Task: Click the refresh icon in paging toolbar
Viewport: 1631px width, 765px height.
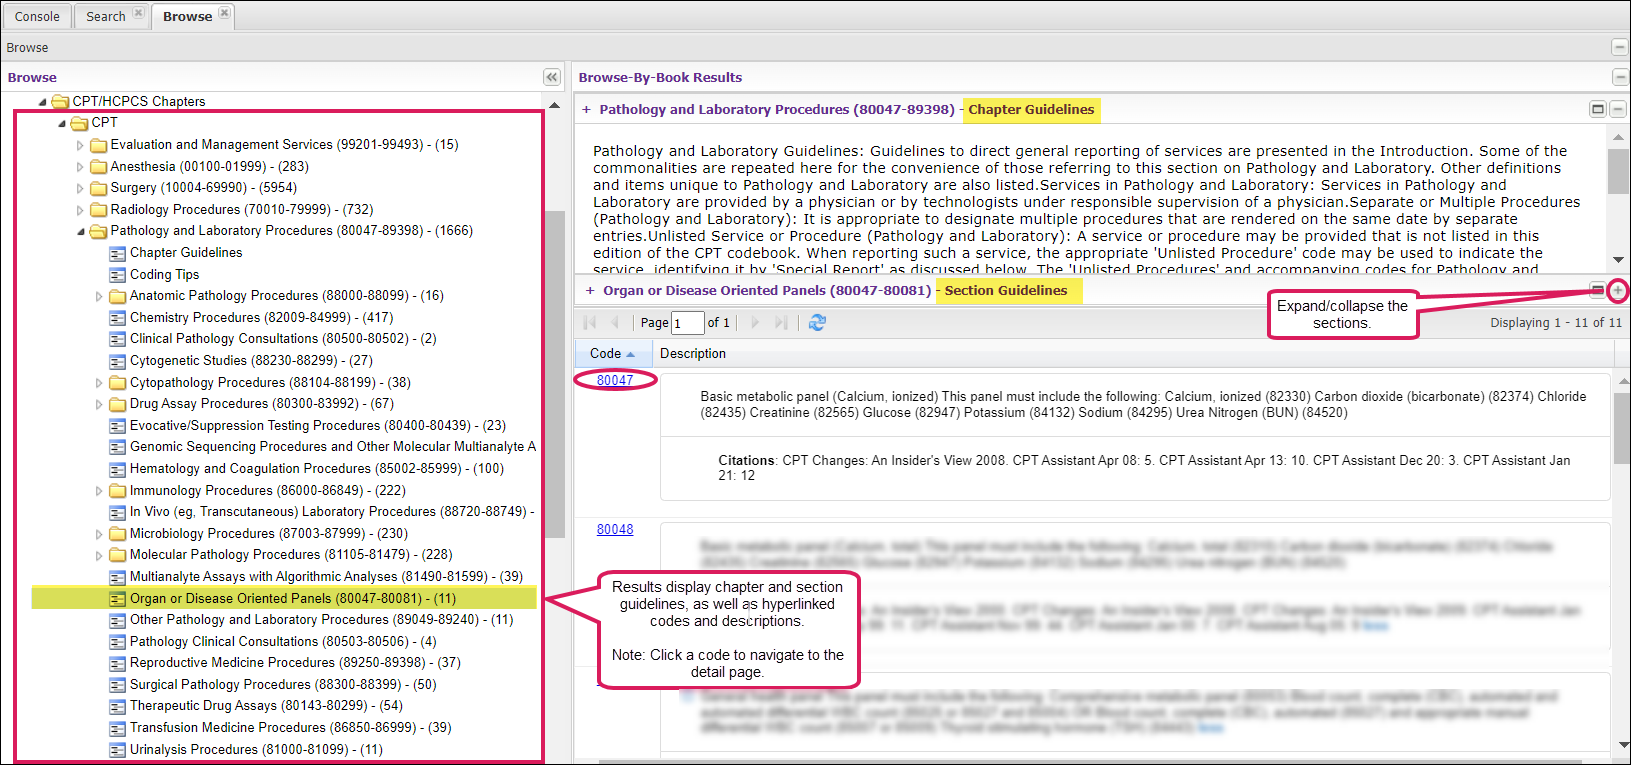Action: point(817,322)
